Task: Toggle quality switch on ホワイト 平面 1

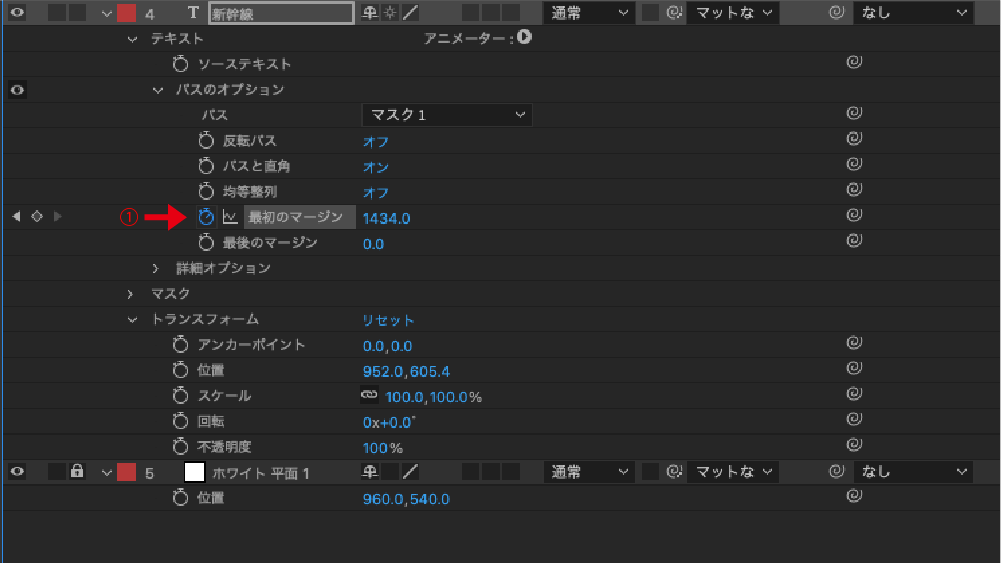Action: click(x=410, y=472)
